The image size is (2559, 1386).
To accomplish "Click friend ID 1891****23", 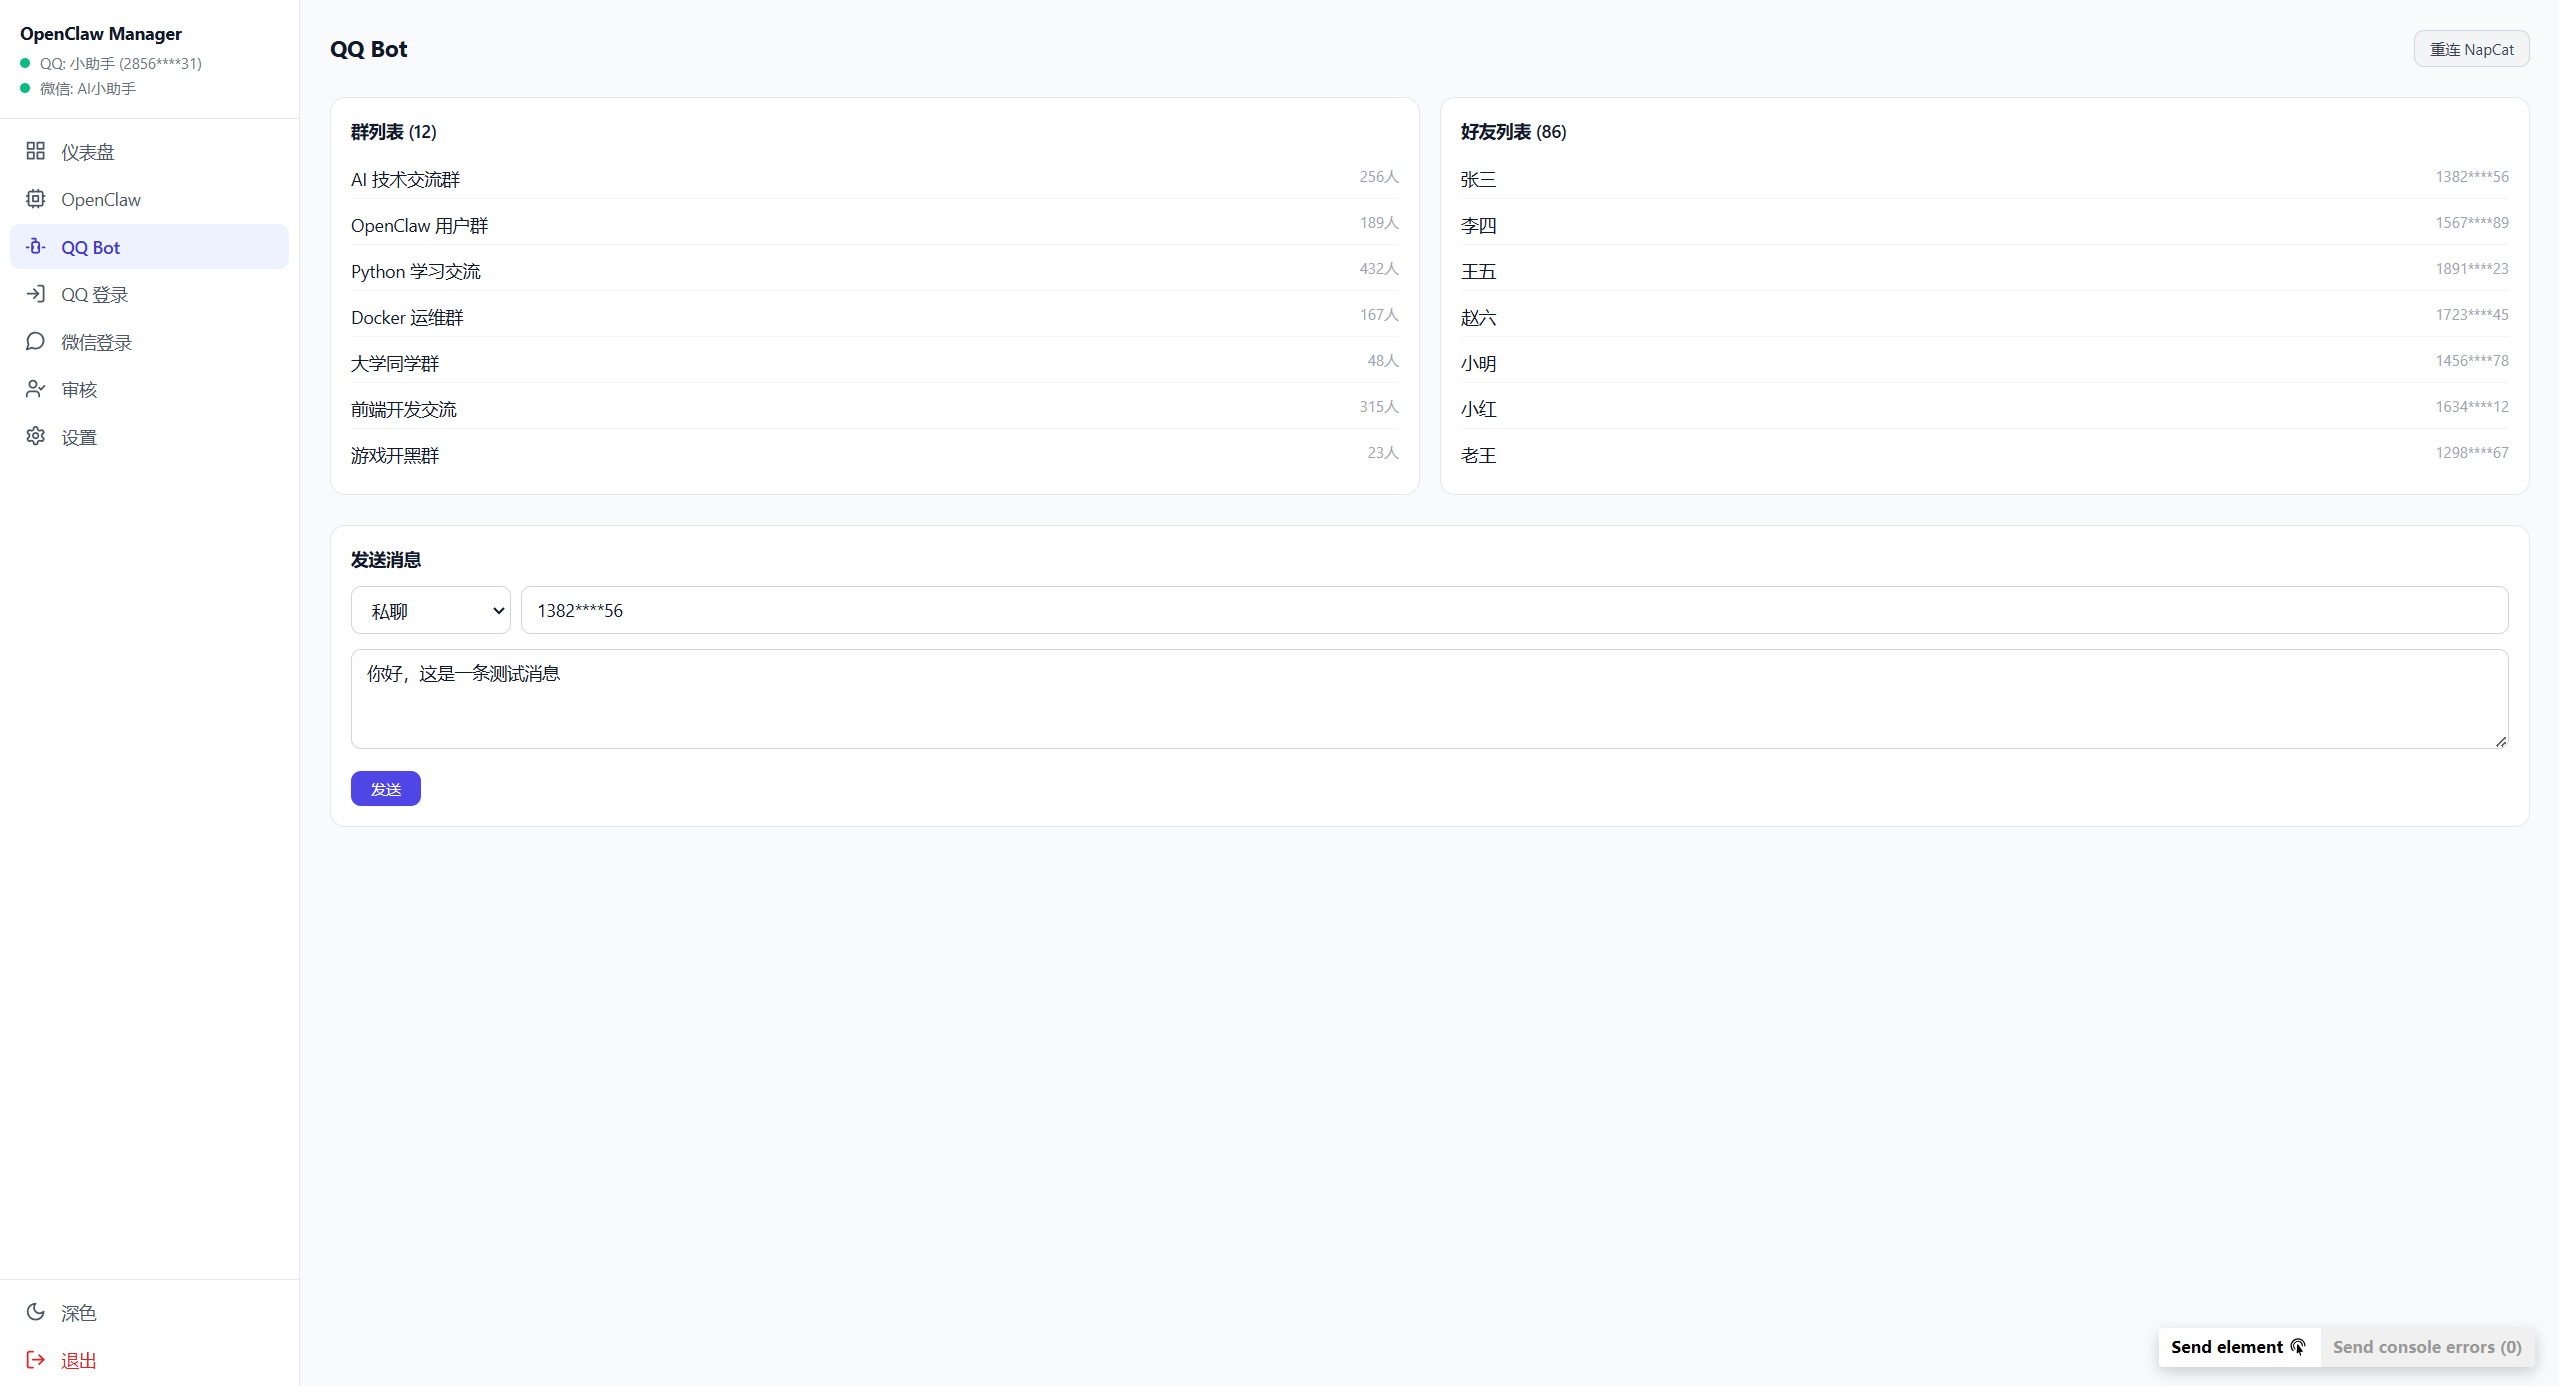I will tap(2471, 269).
